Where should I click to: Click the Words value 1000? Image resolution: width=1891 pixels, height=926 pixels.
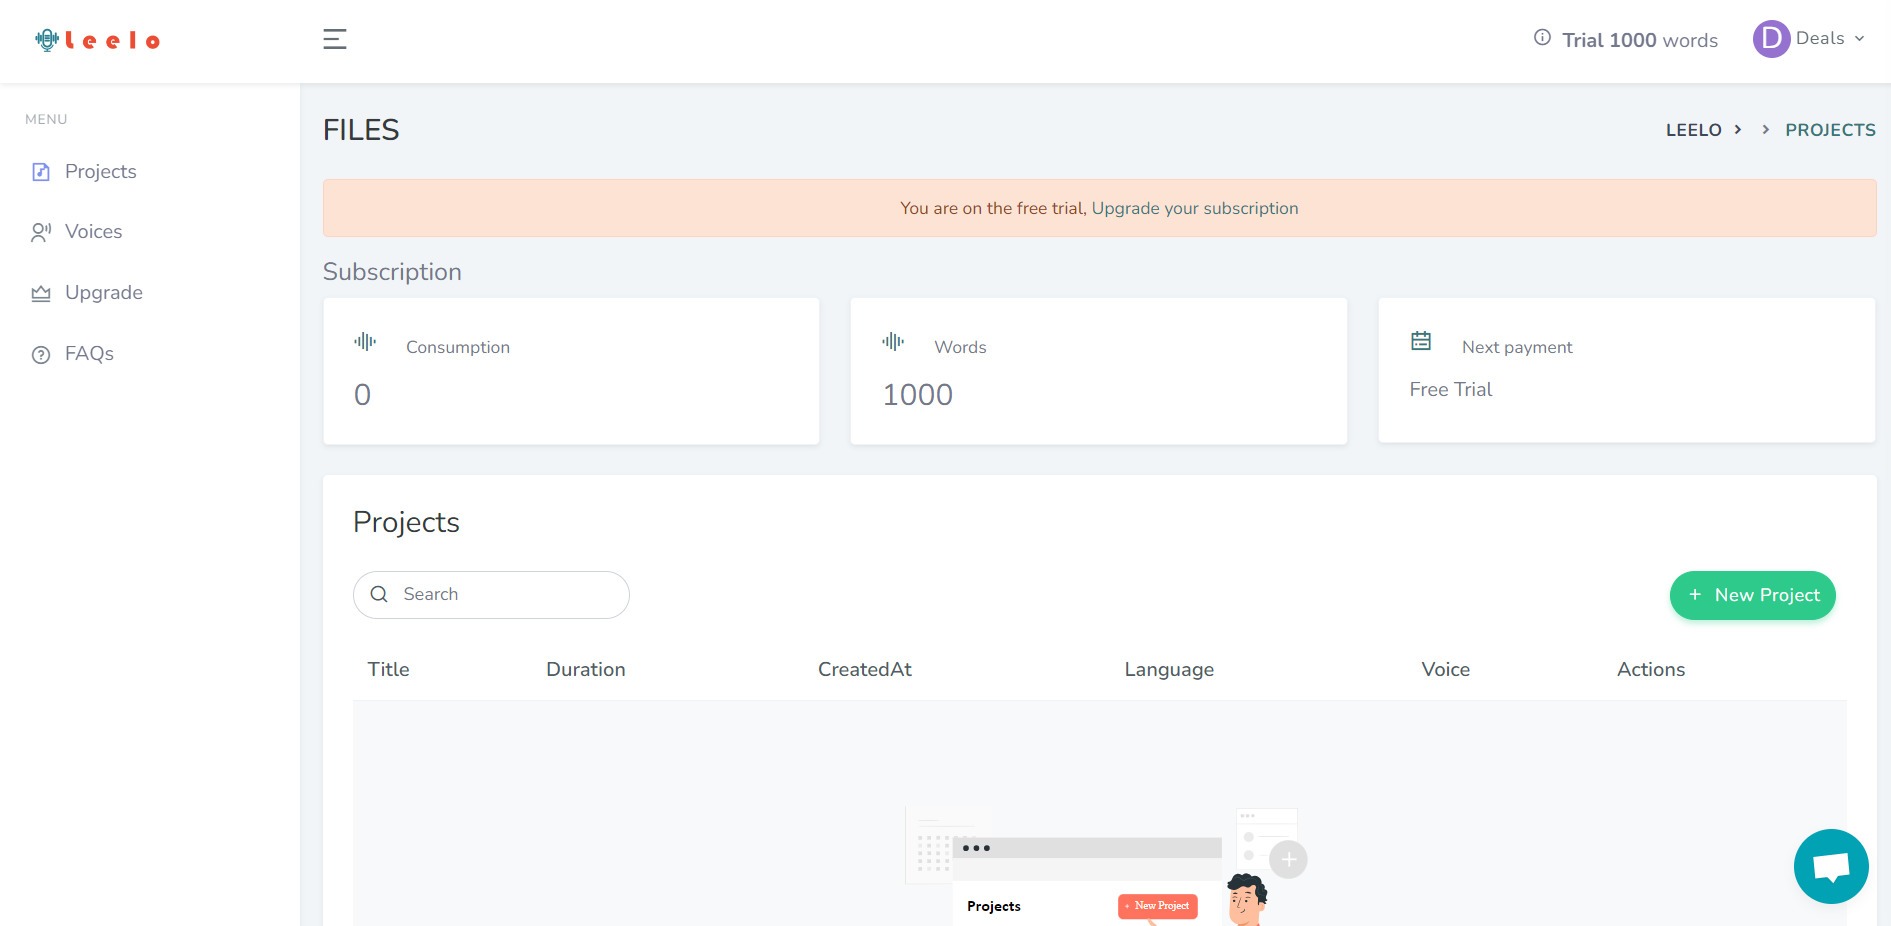pyautogui.click(x=917, y=395)
